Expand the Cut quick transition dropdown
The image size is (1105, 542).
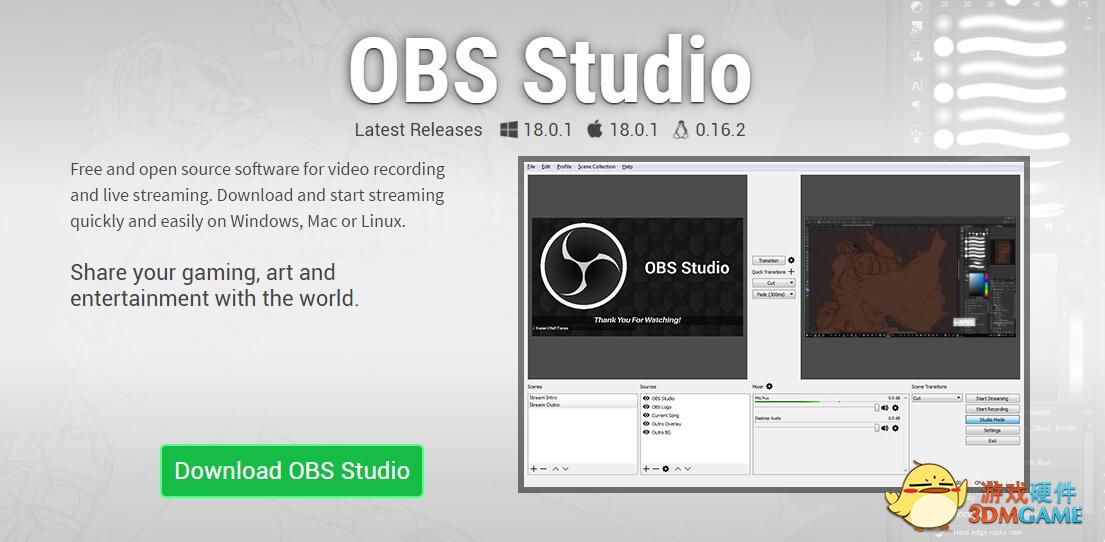[773, 283]
